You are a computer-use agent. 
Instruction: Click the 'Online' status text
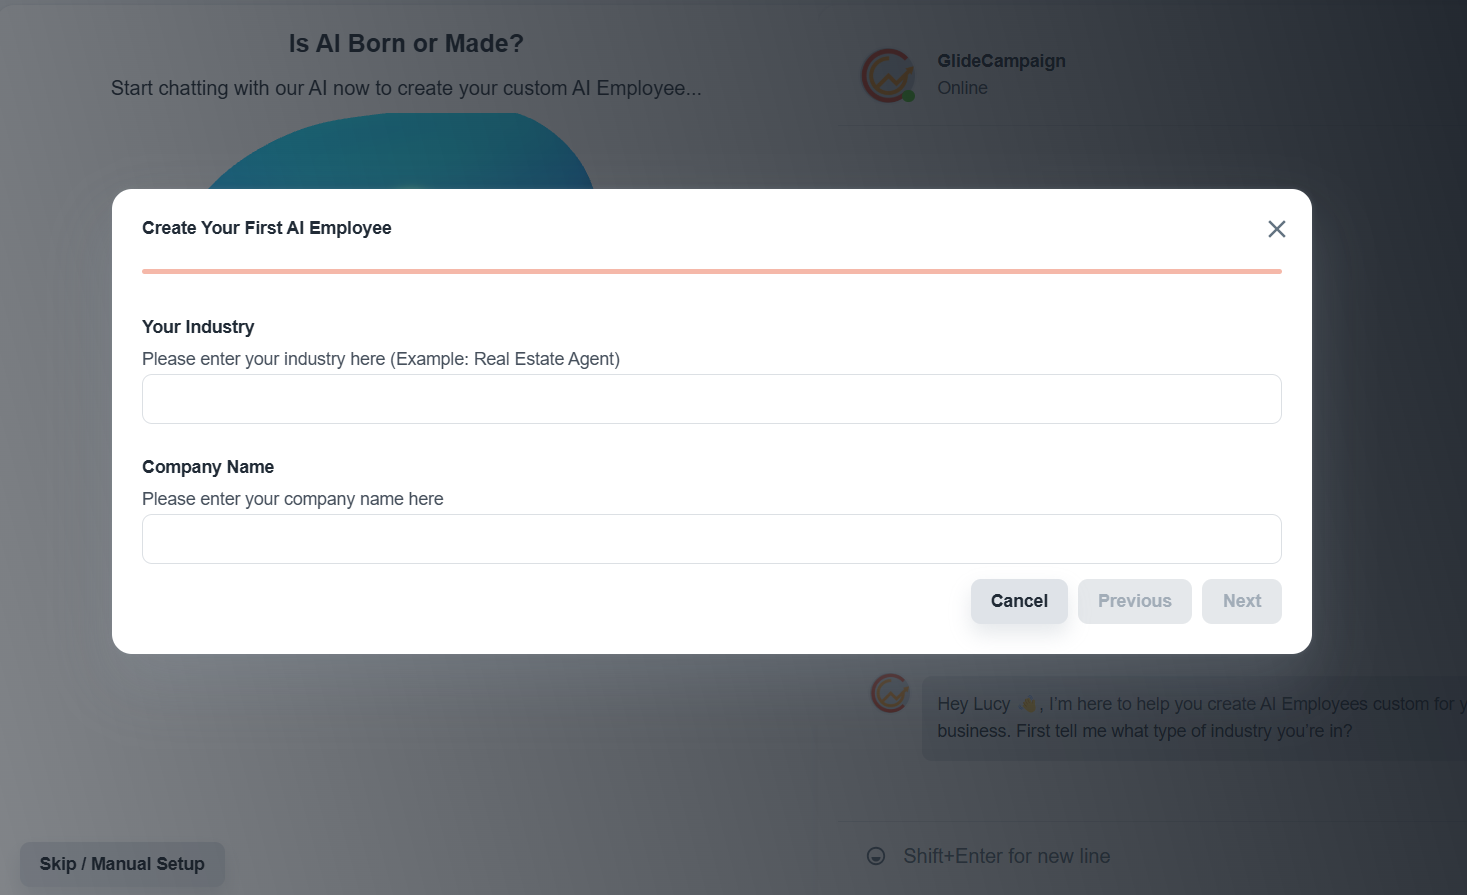click(962, 88)
